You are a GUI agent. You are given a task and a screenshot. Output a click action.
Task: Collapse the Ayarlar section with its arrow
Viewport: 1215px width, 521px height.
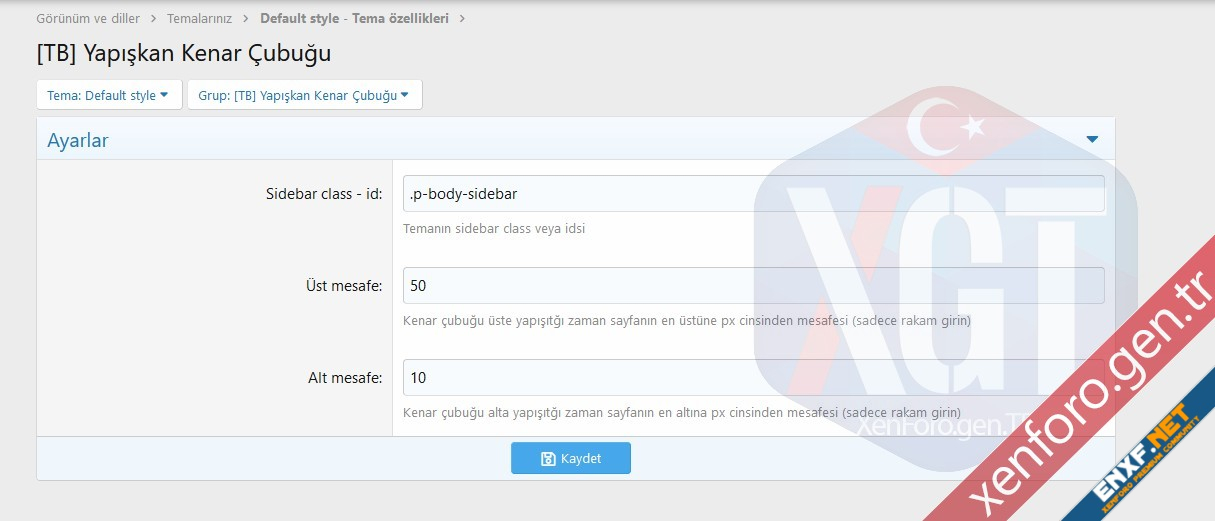pos(1092,140)
